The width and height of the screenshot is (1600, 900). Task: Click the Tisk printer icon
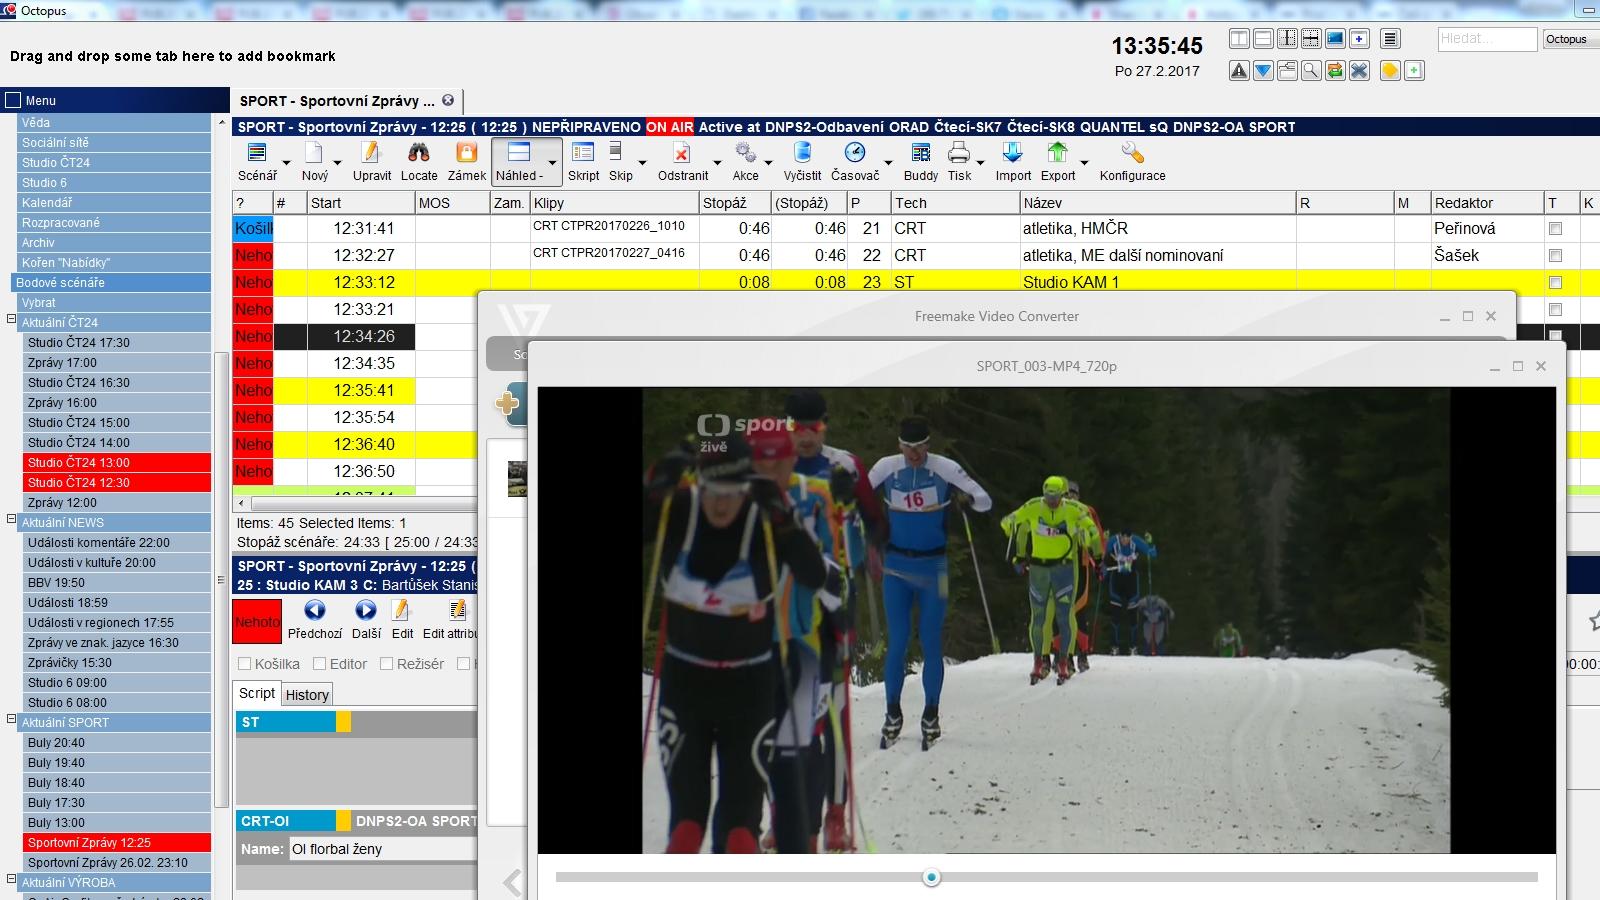[959, 153]
